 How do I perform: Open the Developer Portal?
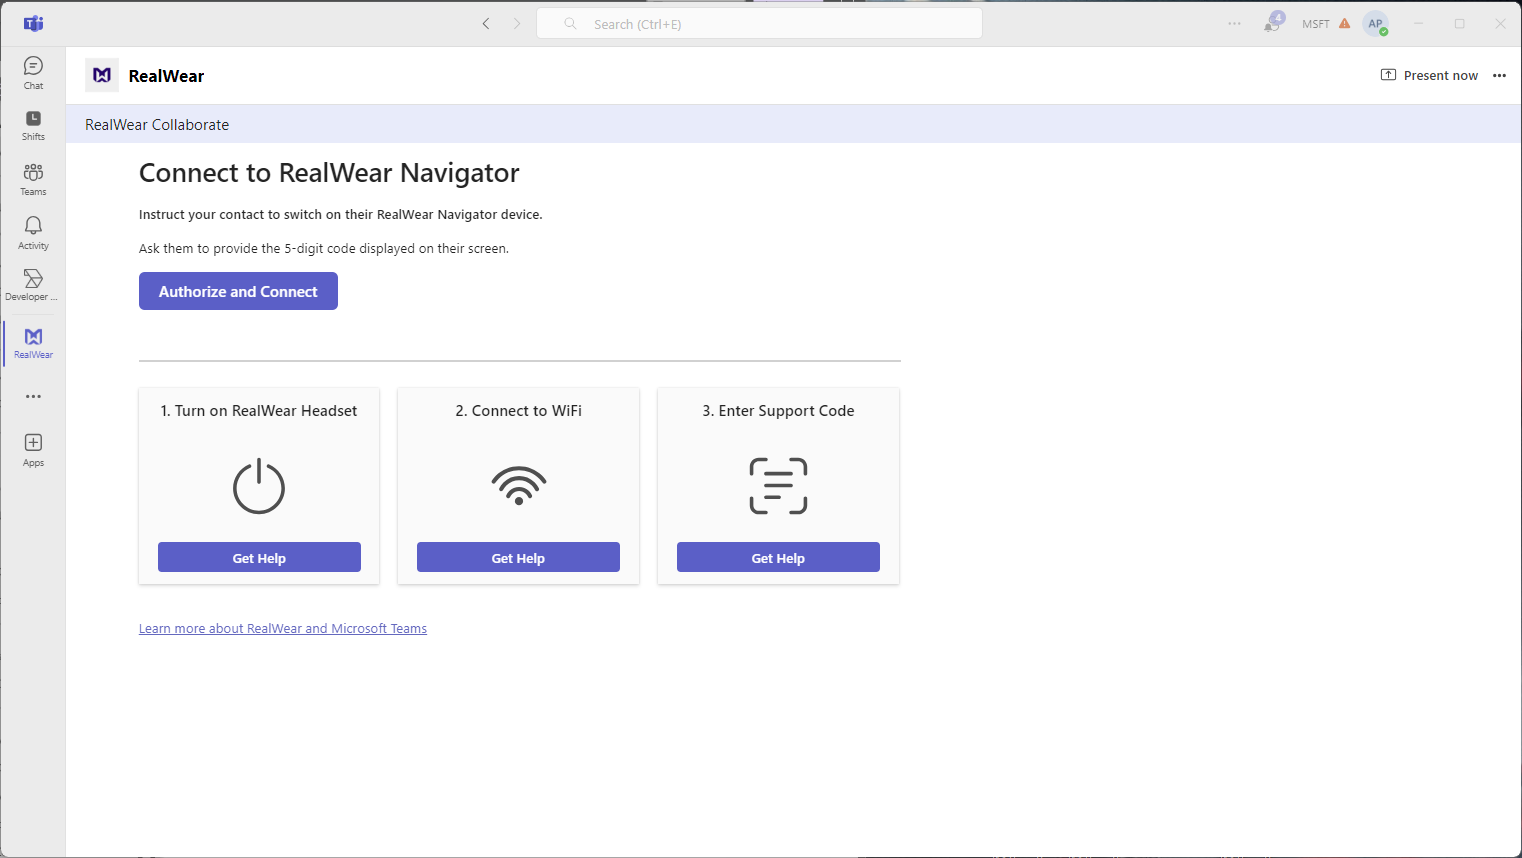[32, 284]
